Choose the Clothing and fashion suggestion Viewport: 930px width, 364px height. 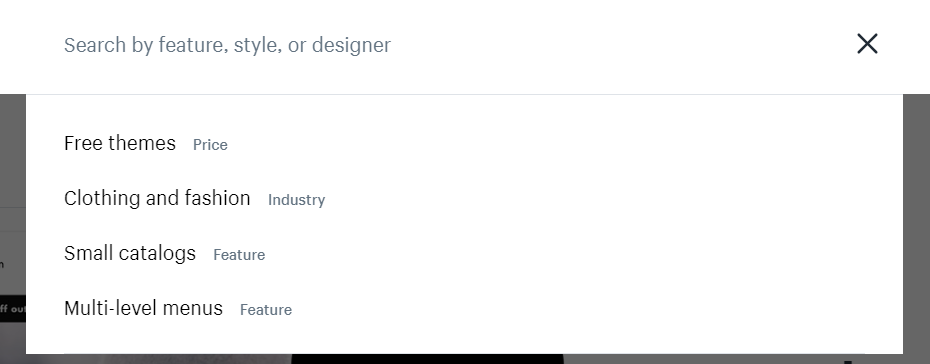157,198
